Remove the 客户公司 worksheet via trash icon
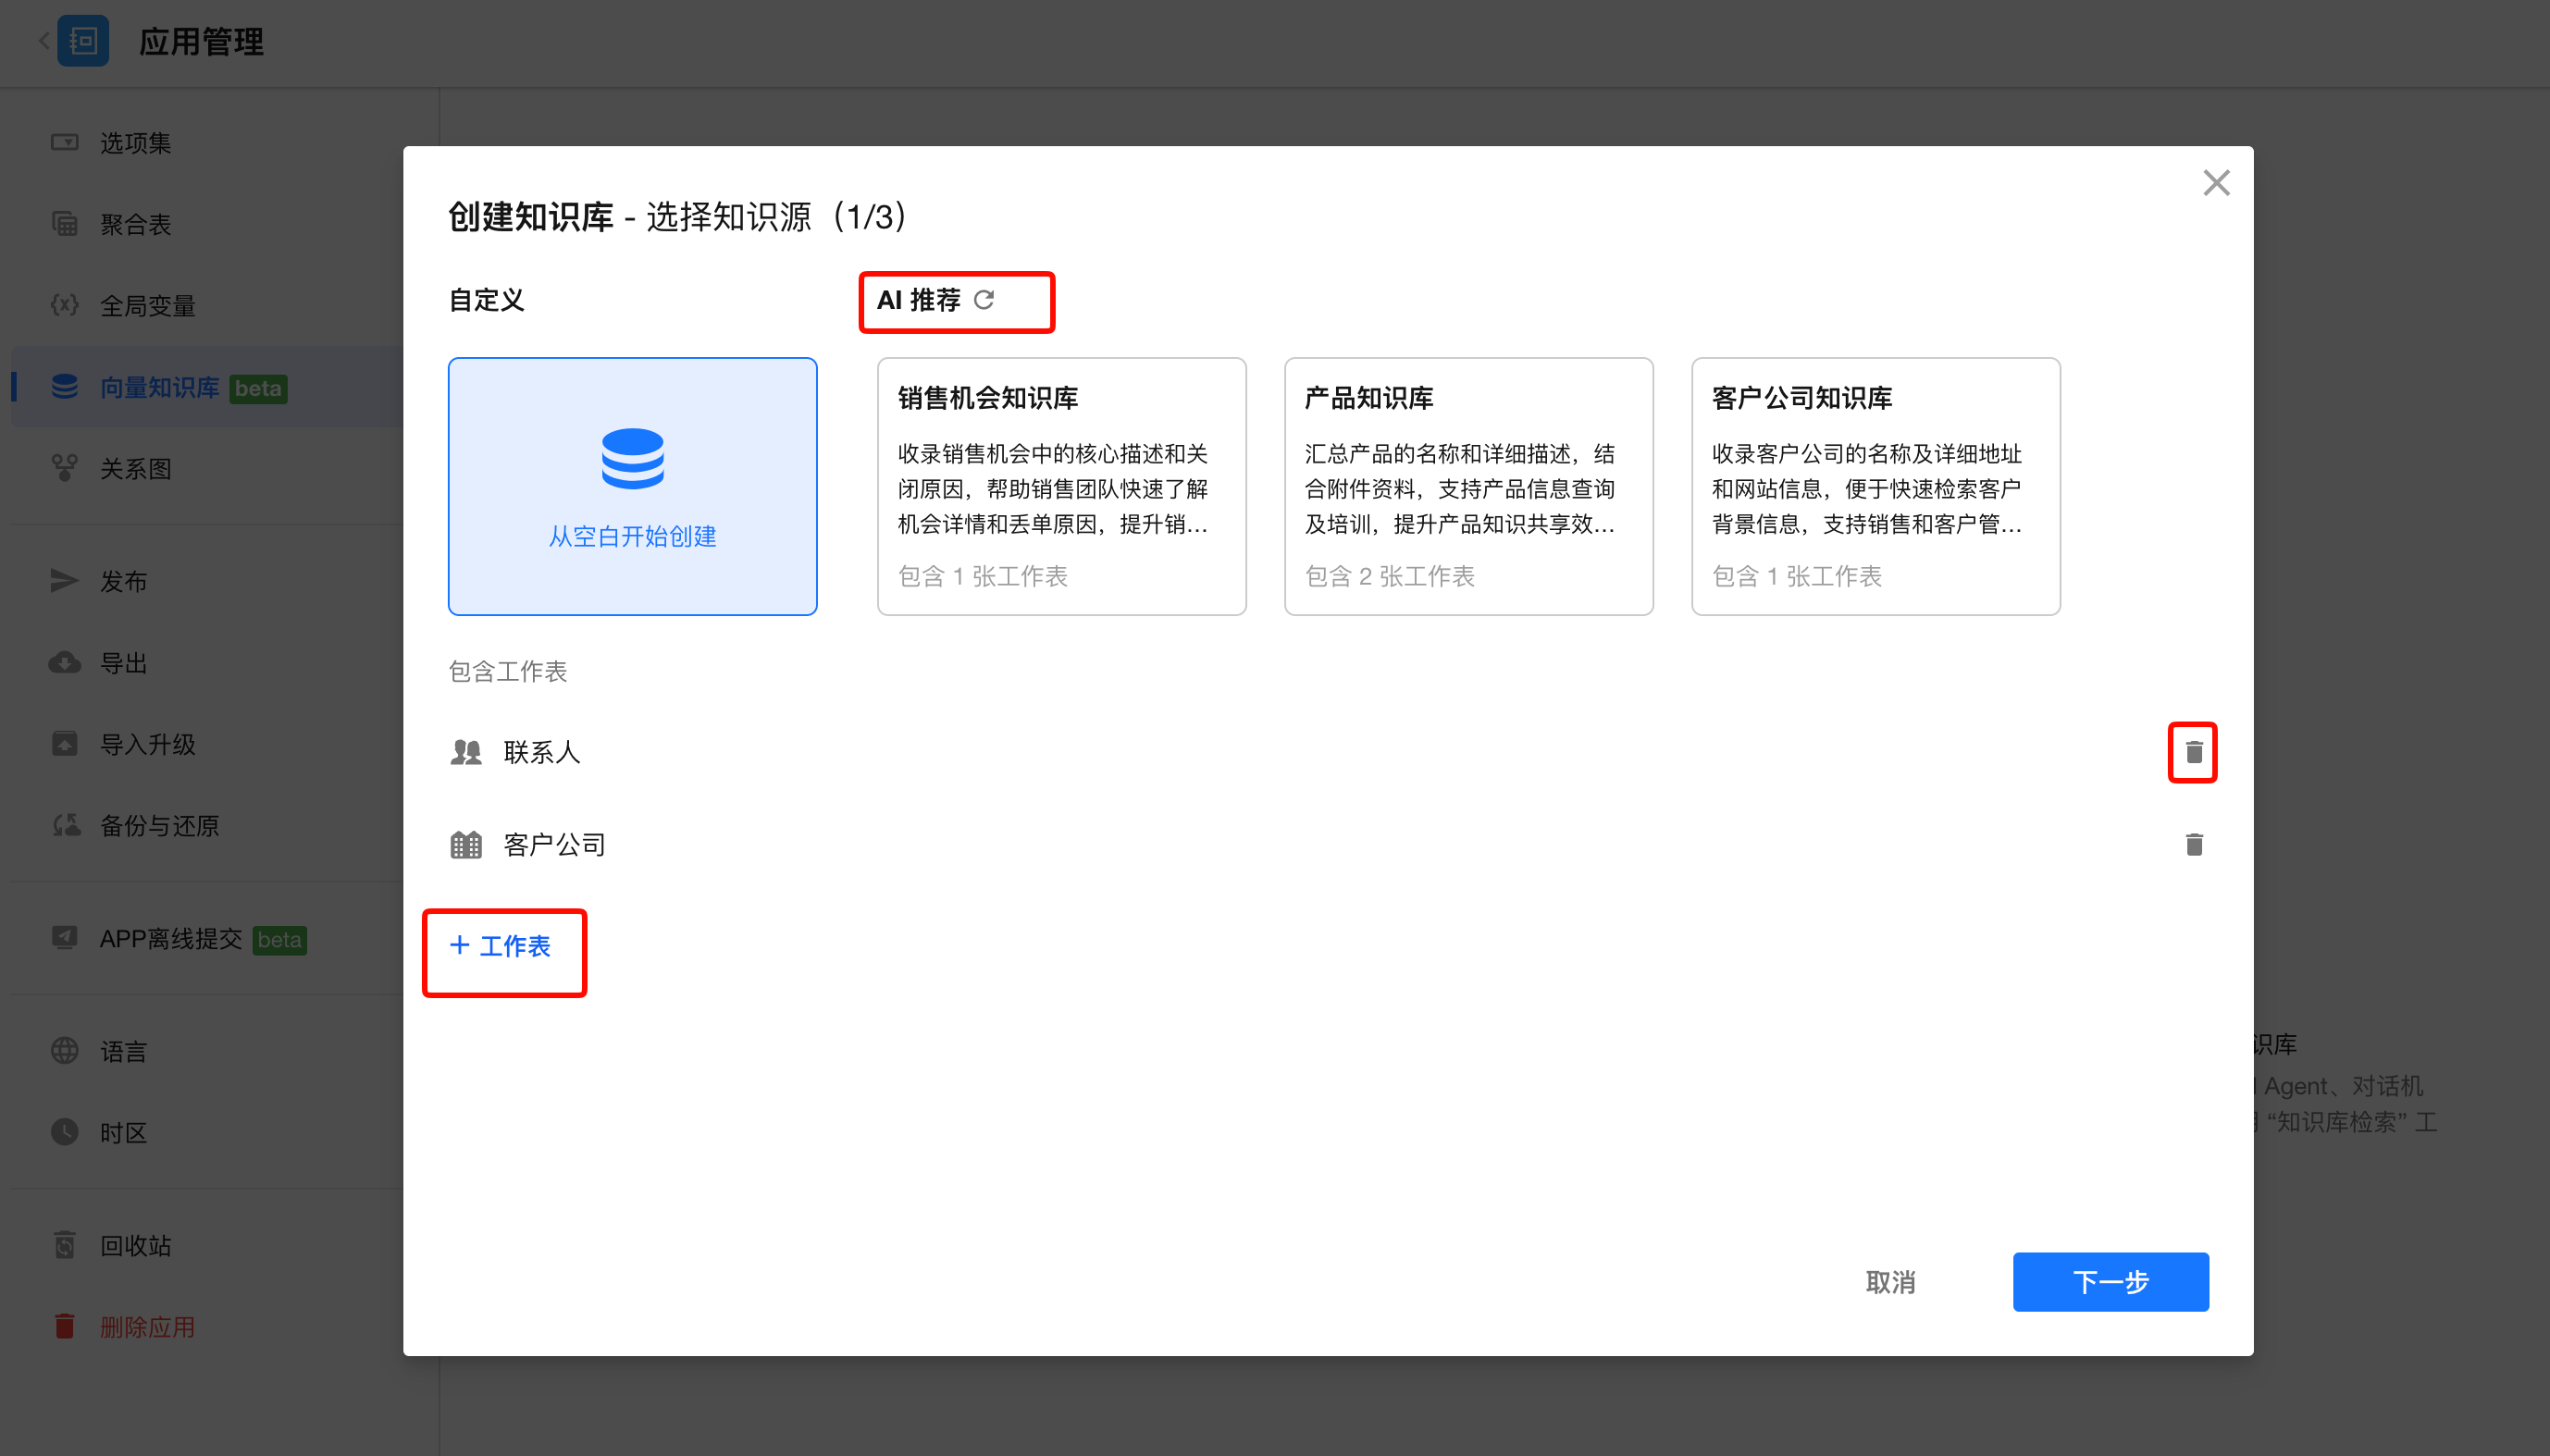The image size is (2550, 1456). coord(2193,845)
